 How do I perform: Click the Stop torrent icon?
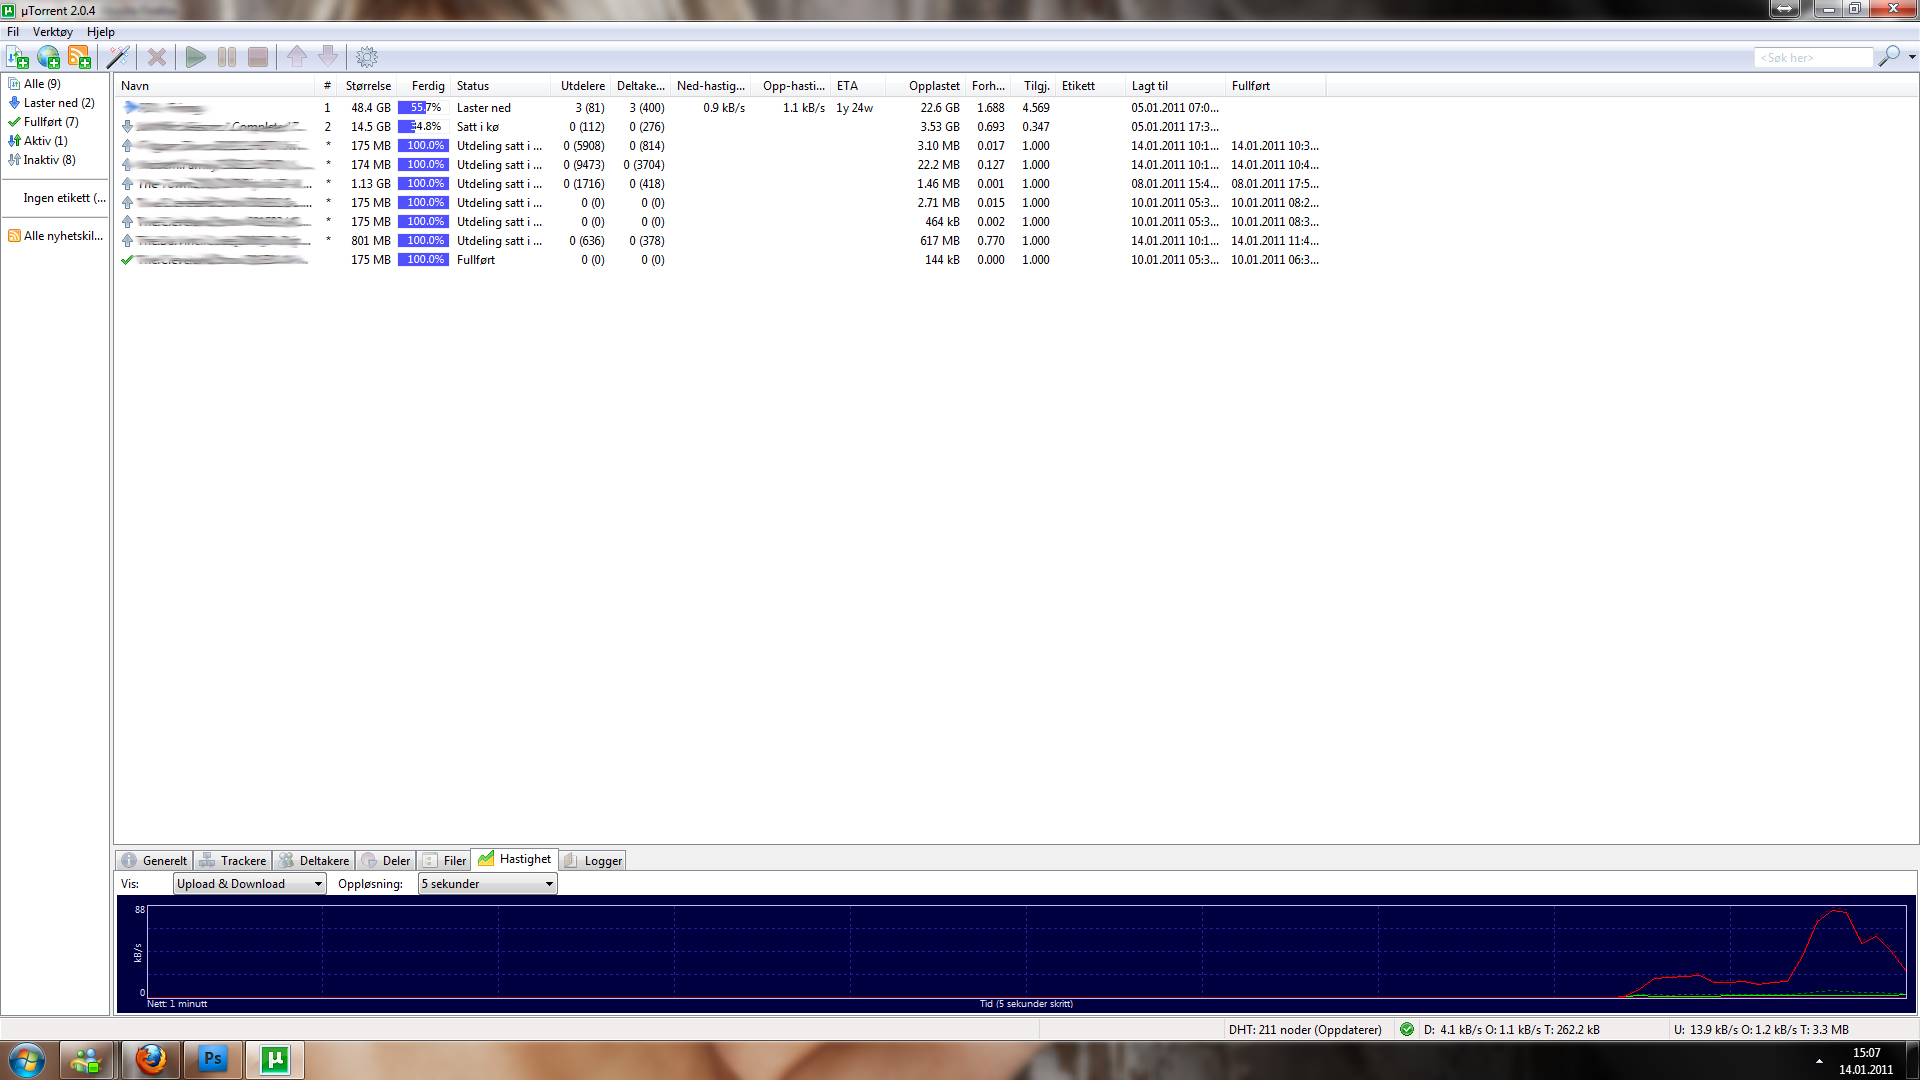(258, 57)
